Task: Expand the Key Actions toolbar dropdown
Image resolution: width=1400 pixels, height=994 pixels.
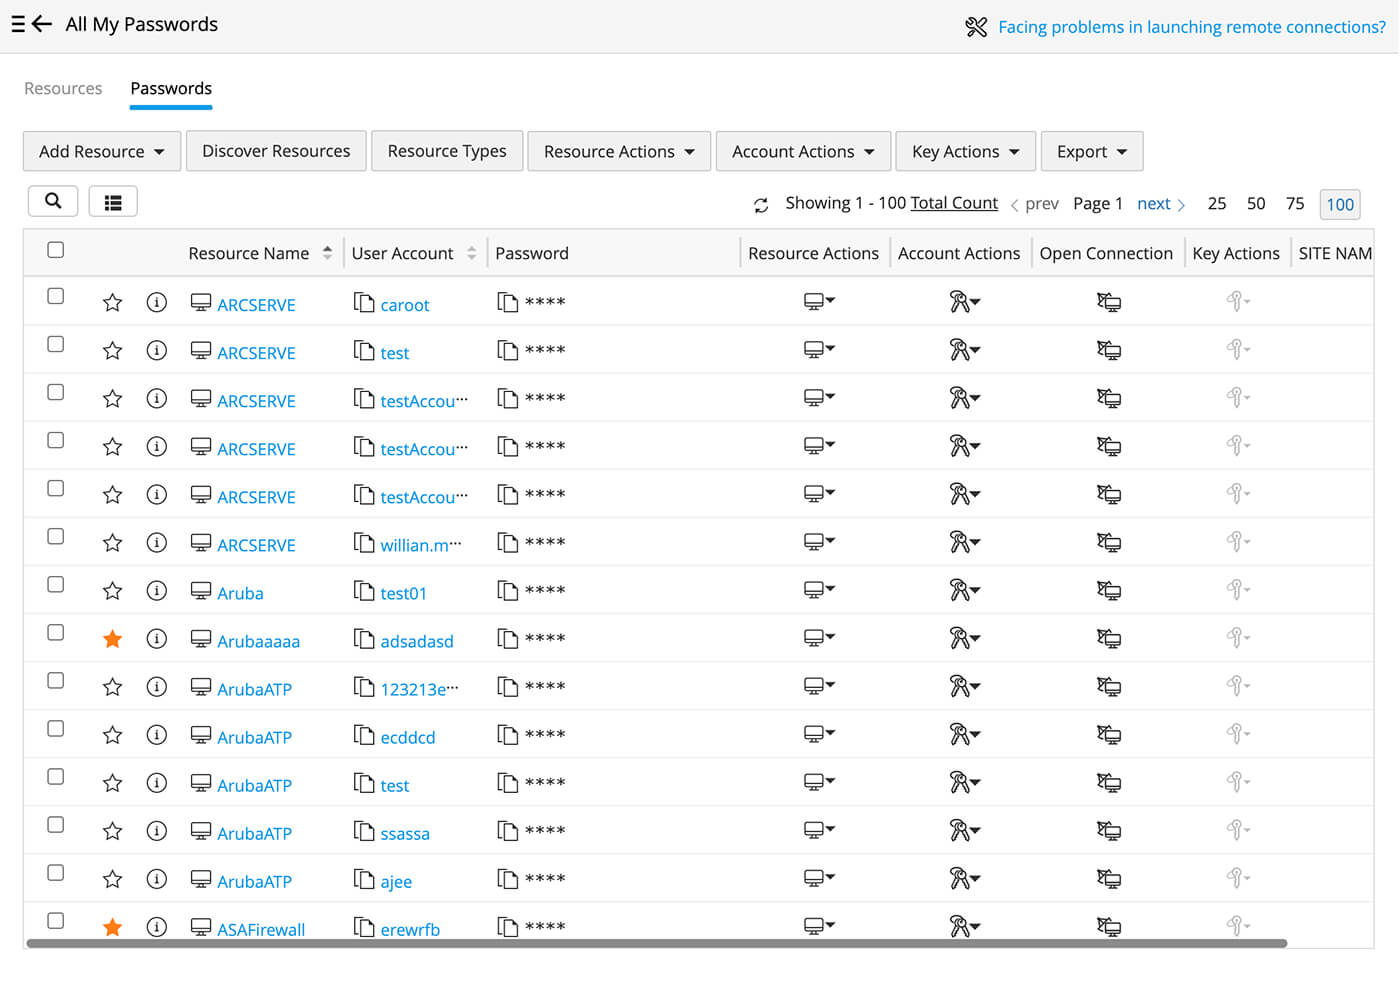Action: pyautogui.click(x=965, y=151)
